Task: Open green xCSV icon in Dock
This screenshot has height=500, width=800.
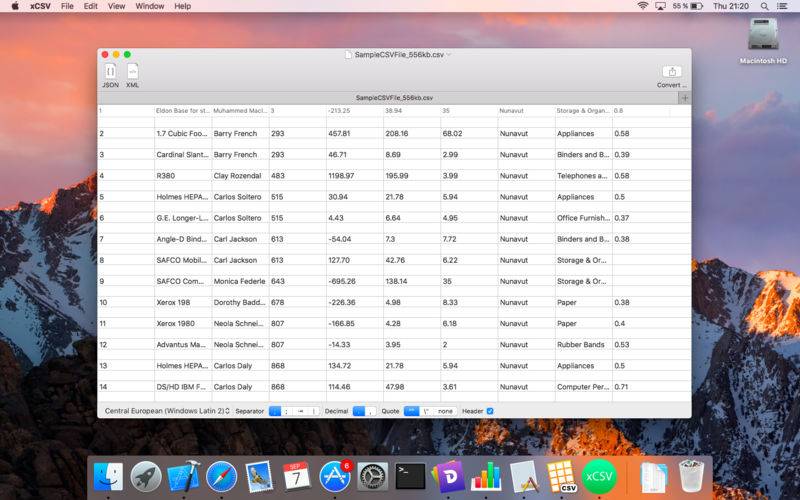Action: (x=599, y=477)
